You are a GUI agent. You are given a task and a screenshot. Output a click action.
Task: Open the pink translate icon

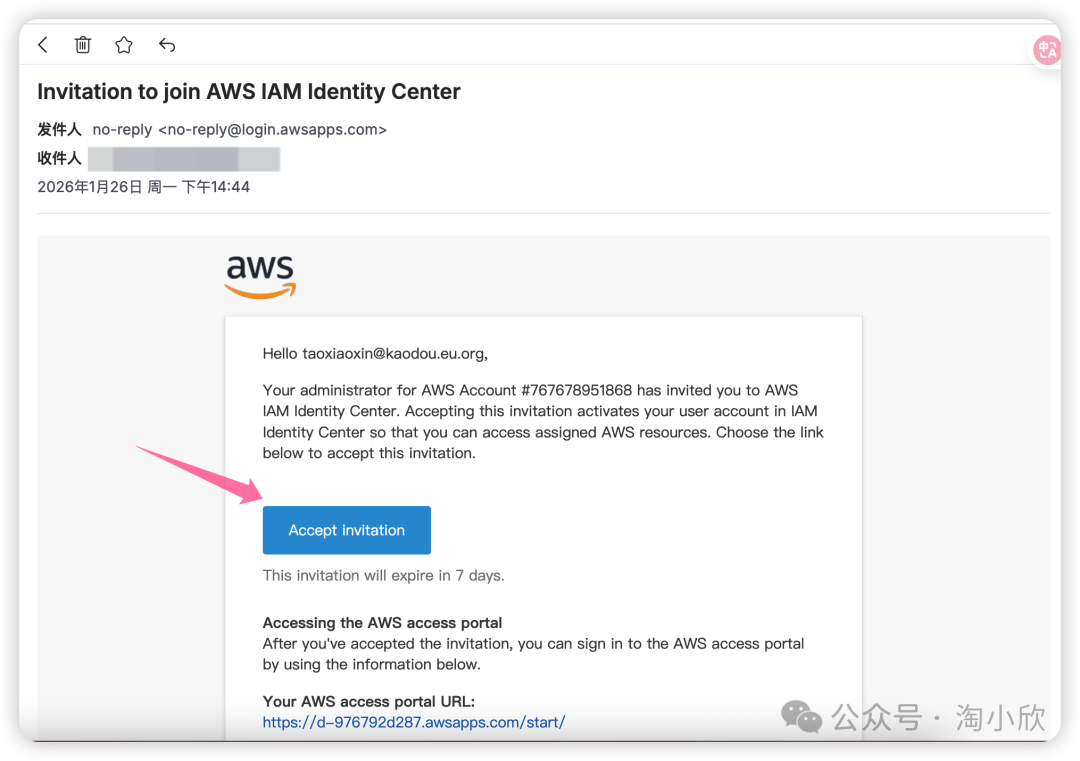point(1046,50)
